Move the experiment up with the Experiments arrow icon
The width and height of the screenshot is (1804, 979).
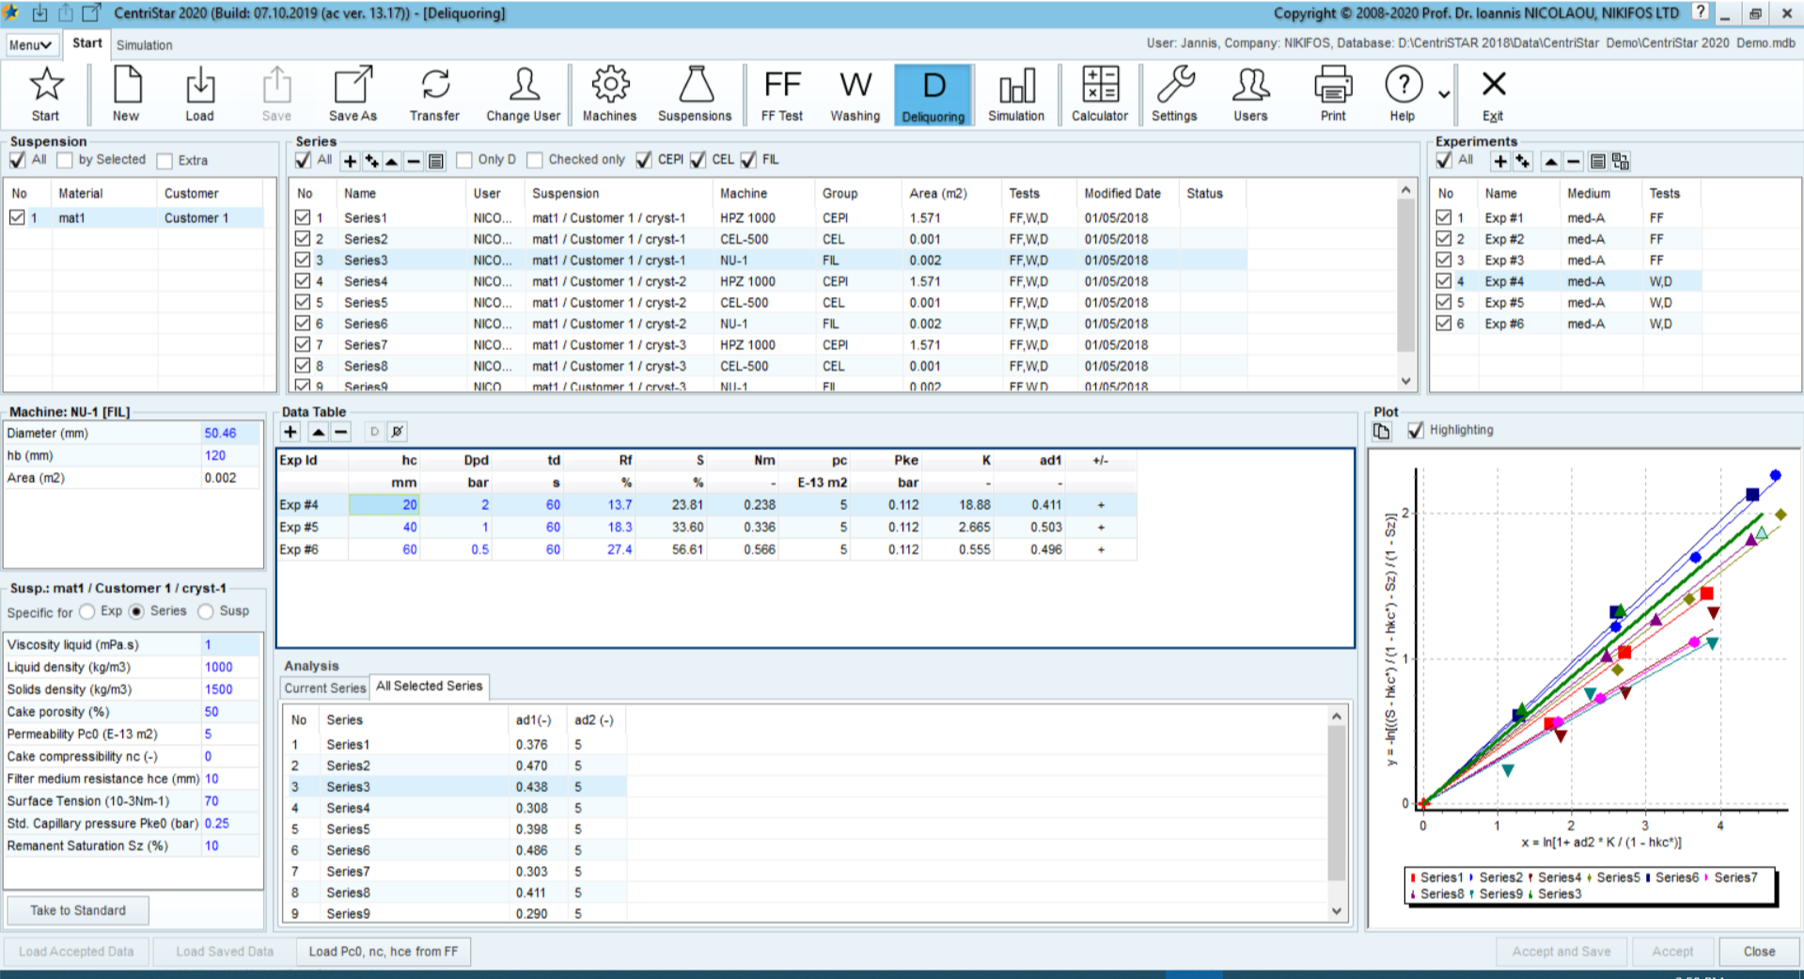[1550, 161]
